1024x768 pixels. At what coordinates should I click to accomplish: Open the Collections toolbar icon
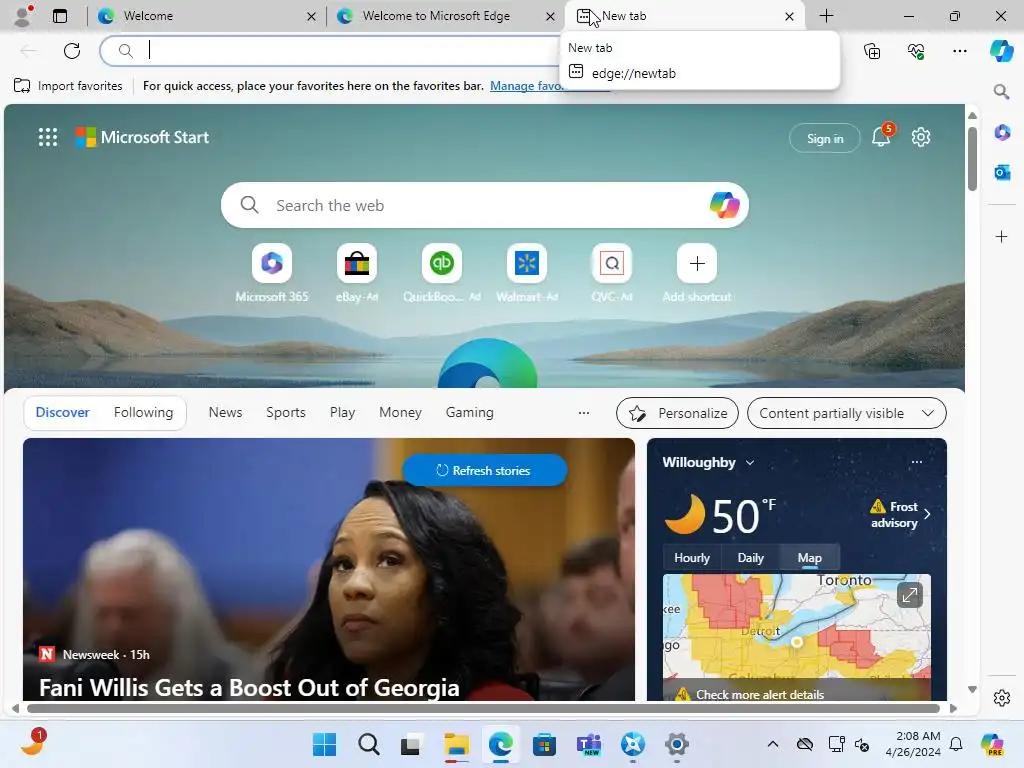(x=872, y=50)
